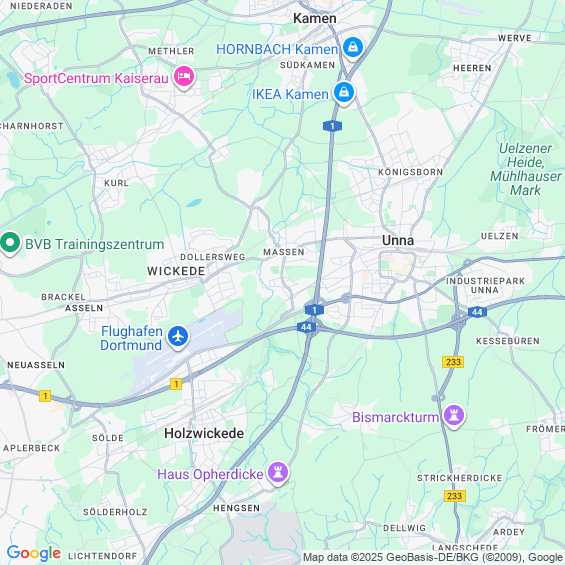Click the yellow 233 road badge near Strickherdicke
The height and width of the screenshot is (565, 565).
454,496
